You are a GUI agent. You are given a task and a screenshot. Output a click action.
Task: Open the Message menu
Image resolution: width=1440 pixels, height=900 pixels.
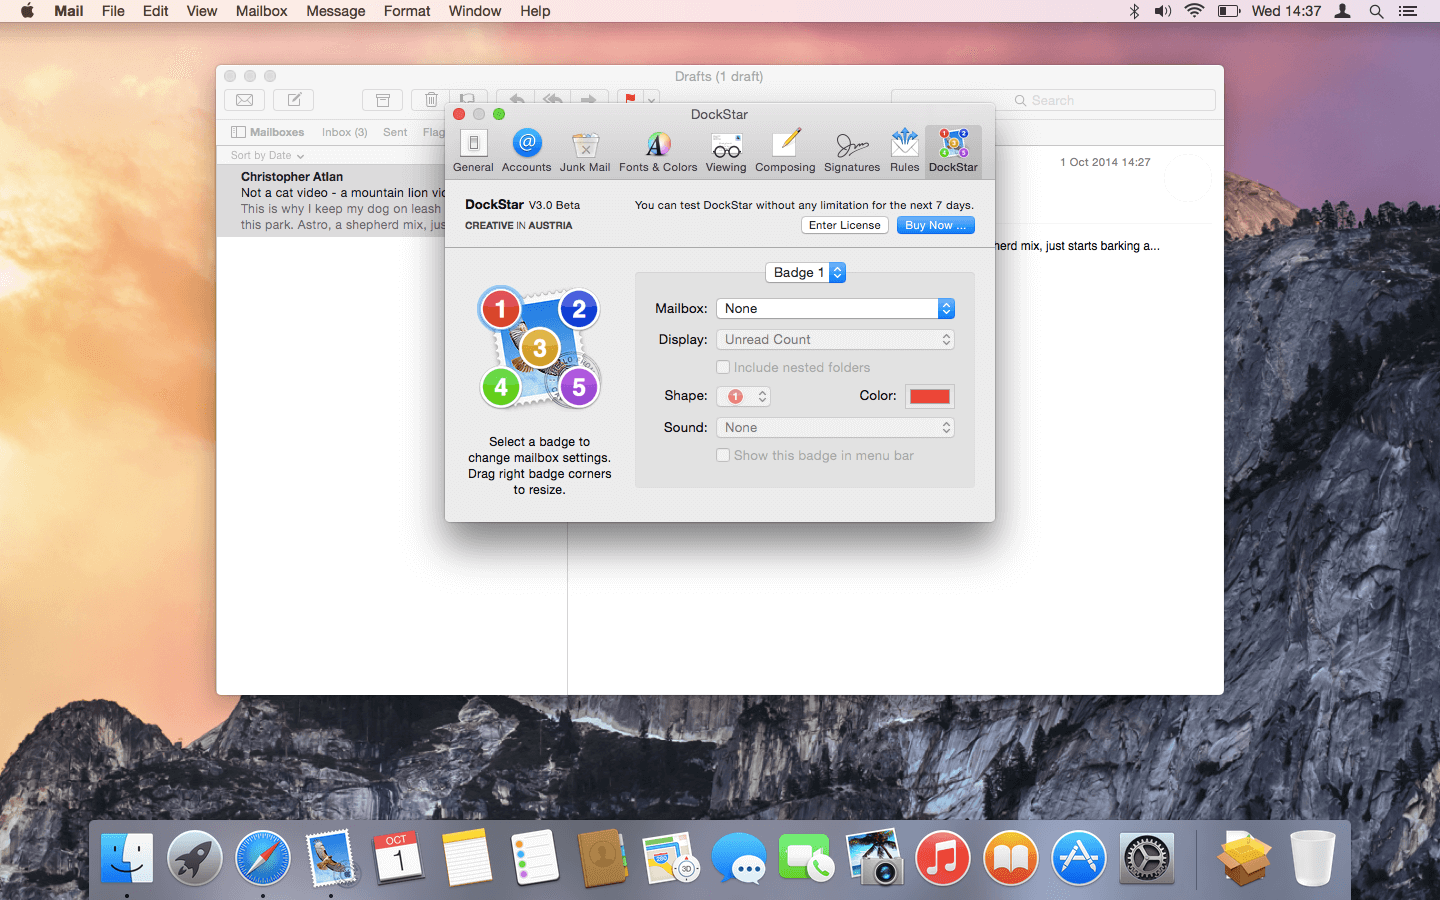(335, 11)
